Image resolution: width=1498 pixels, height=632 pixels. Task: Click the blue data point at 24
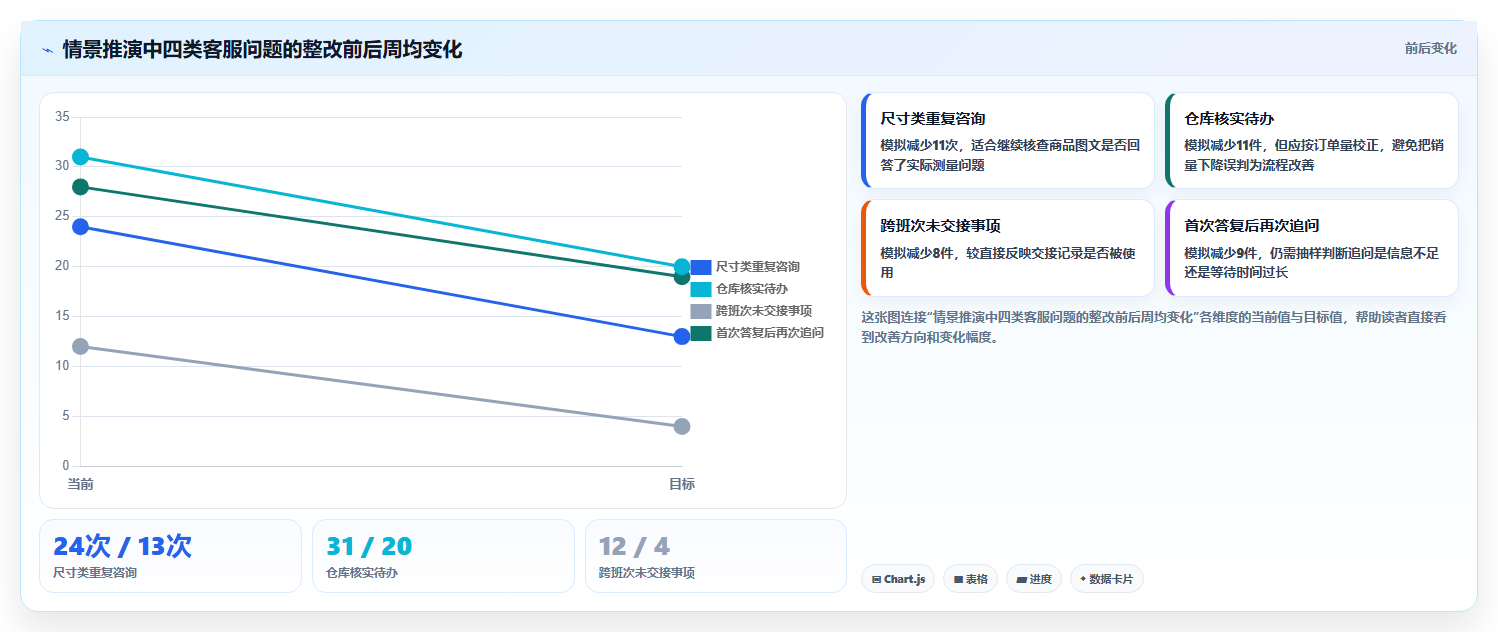coord(81,227)
